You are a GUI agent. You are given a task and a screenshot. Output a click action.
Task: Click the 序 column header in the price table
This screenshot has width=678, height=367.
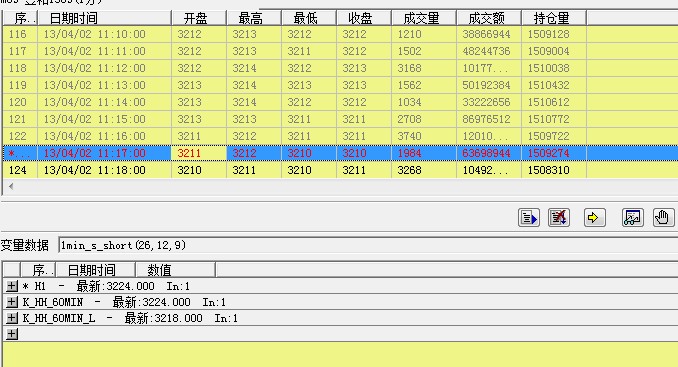pos(20,18)
